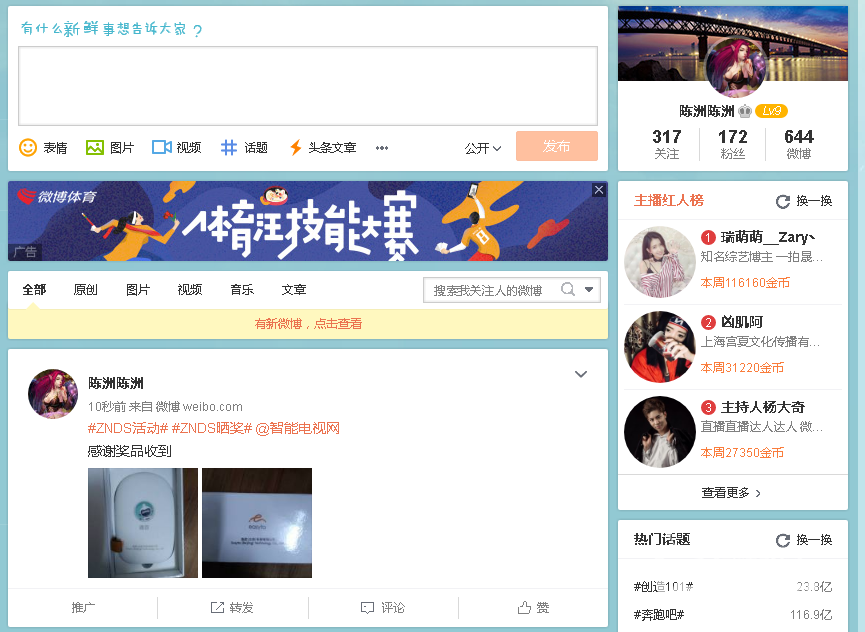Focus the weibo compose text box
Screen dimensions: 865x632
(308, 86)
